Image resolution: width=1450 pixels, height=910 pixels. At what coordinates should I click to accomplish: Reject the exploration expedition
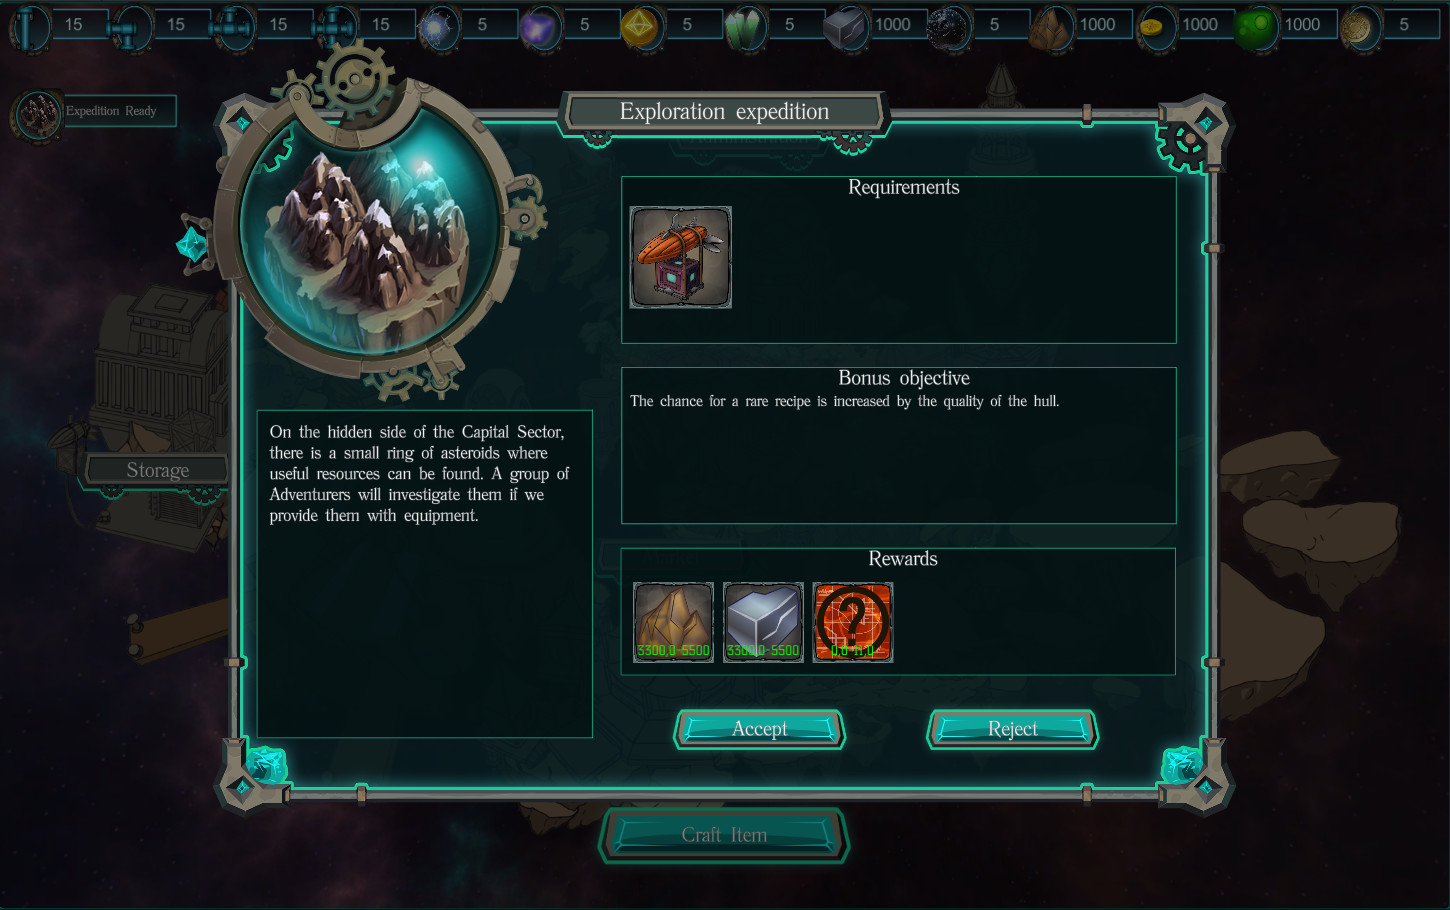point(1013,729)
